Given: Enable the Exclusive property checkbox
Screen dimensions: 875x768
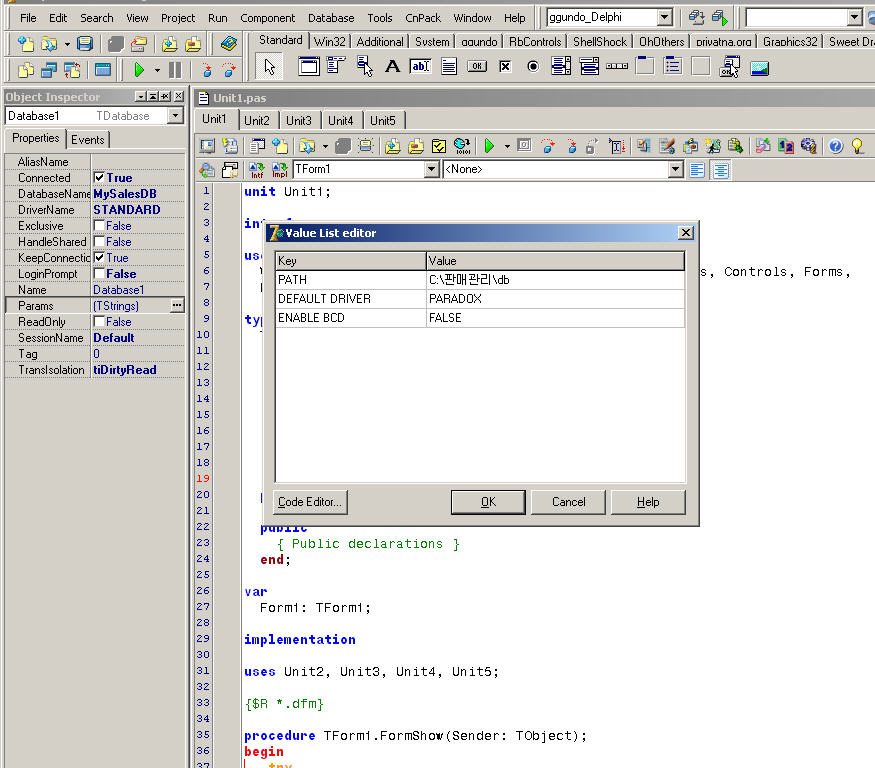Looking at the screenshot, I should (x=99, y=226).
